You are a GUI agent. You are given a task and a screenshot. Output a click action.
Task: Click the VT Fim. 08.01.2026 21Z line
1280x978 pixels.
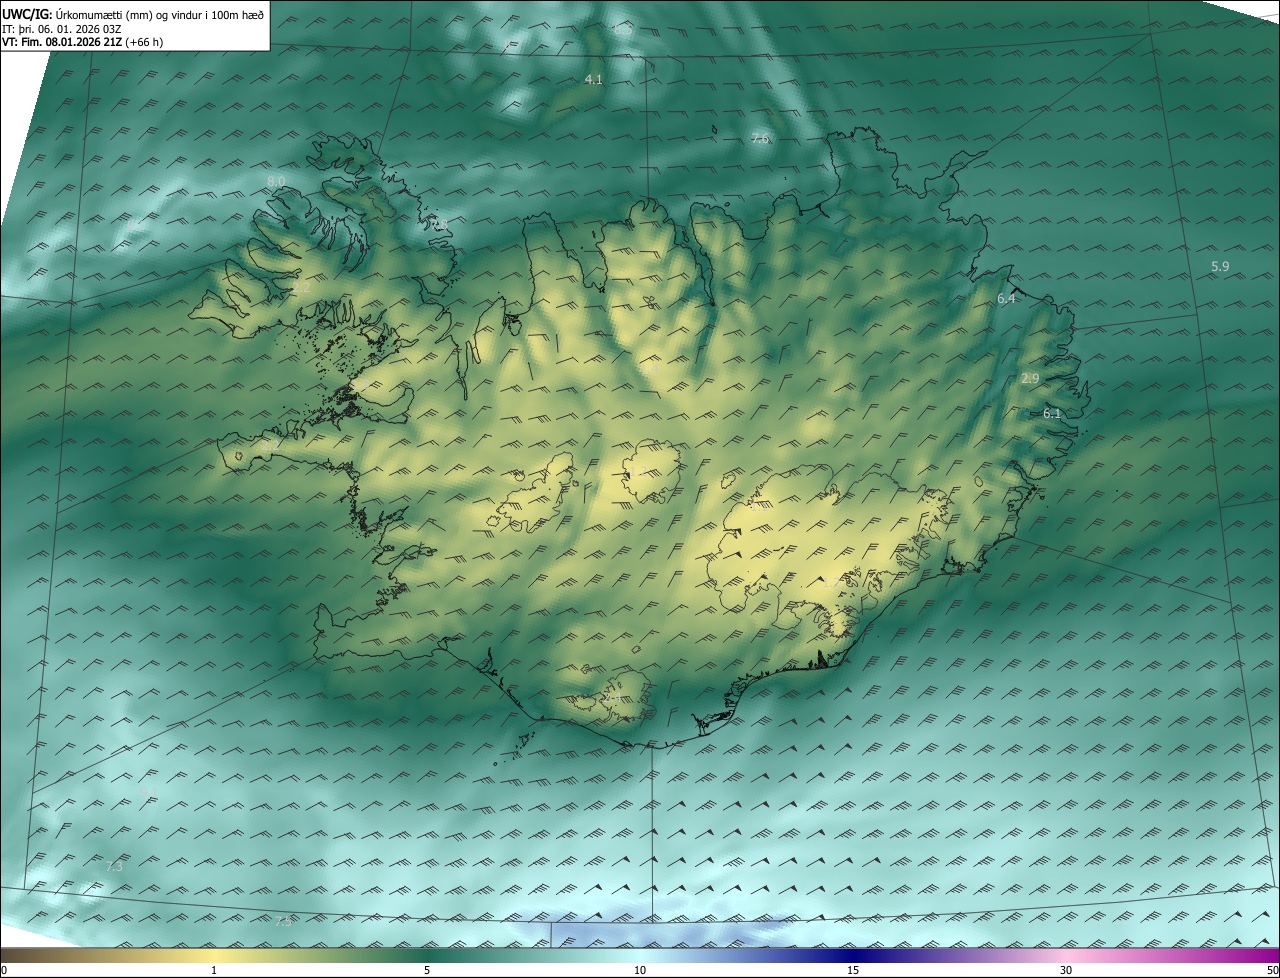point(83,42)
